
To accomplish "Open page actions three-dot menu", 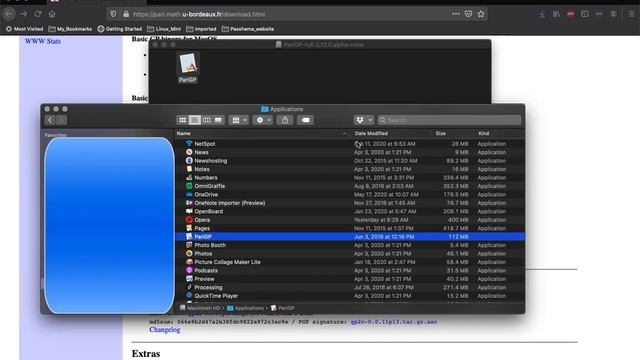I will (456, 14).
